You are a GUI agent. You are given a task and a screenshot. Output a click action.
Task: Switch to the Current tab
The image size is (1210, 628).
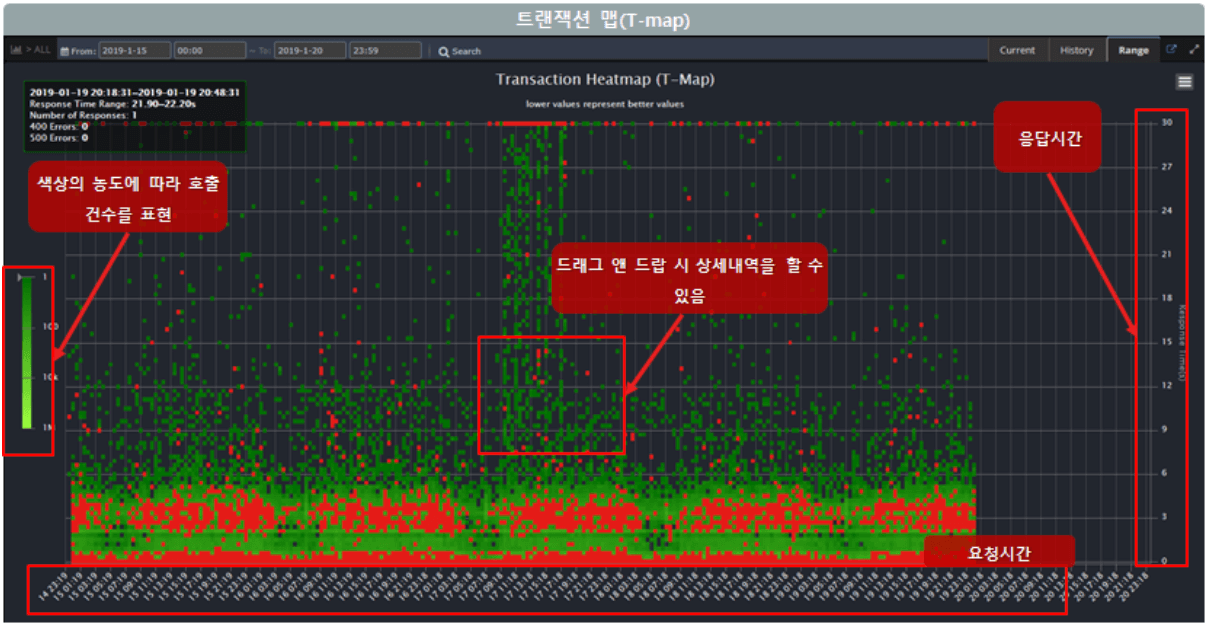1017,50
